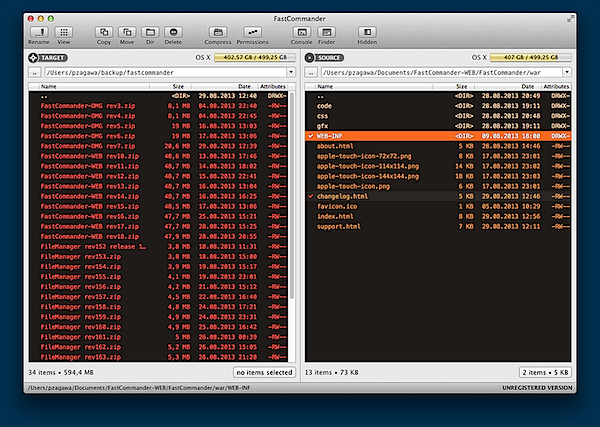Select FileManager rev163.zip
Image resolution: width=600 pixels, height=427 pixels.
[x=158, y=357]
